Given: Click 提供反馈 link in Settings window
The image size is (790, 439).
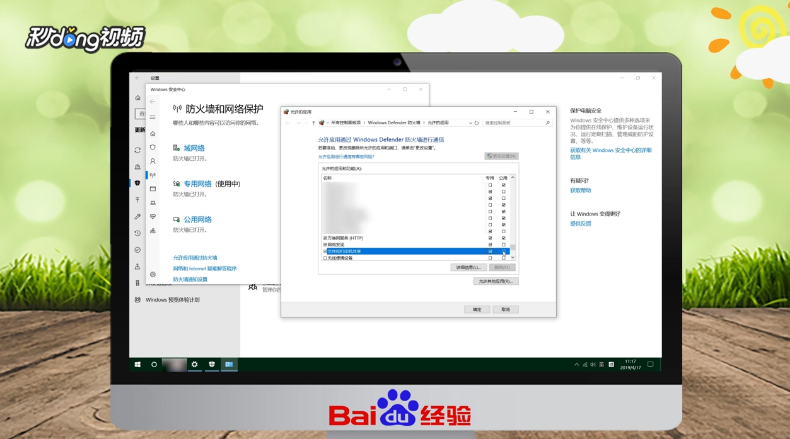Looking at the screenshot, I should pos(580,223).
